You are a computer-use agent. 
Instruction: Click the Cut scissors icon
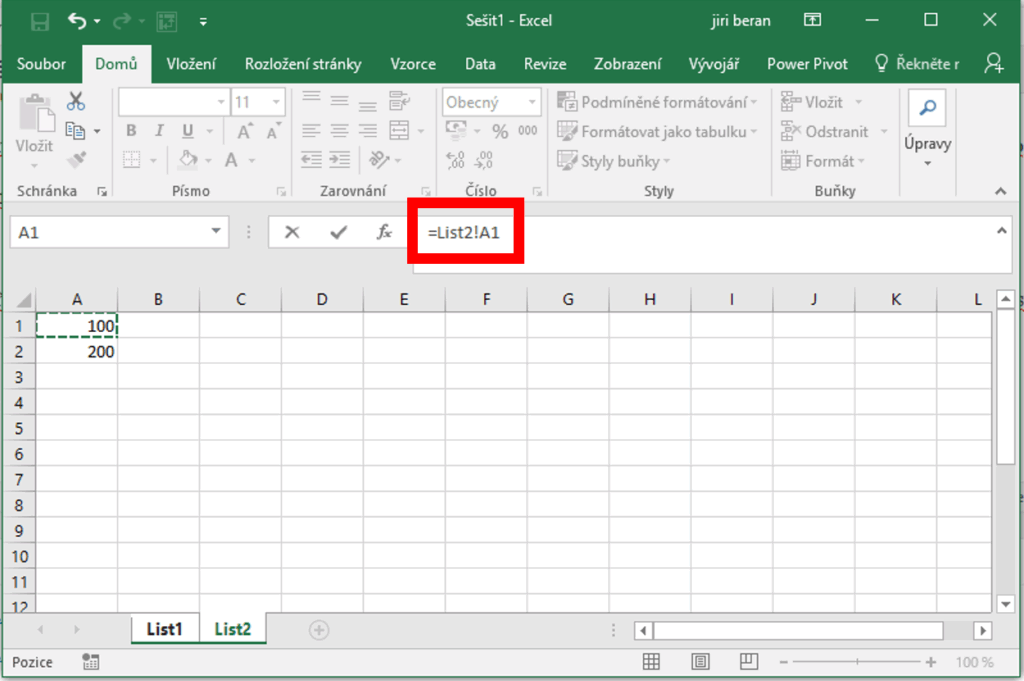(x=76, y=101)
